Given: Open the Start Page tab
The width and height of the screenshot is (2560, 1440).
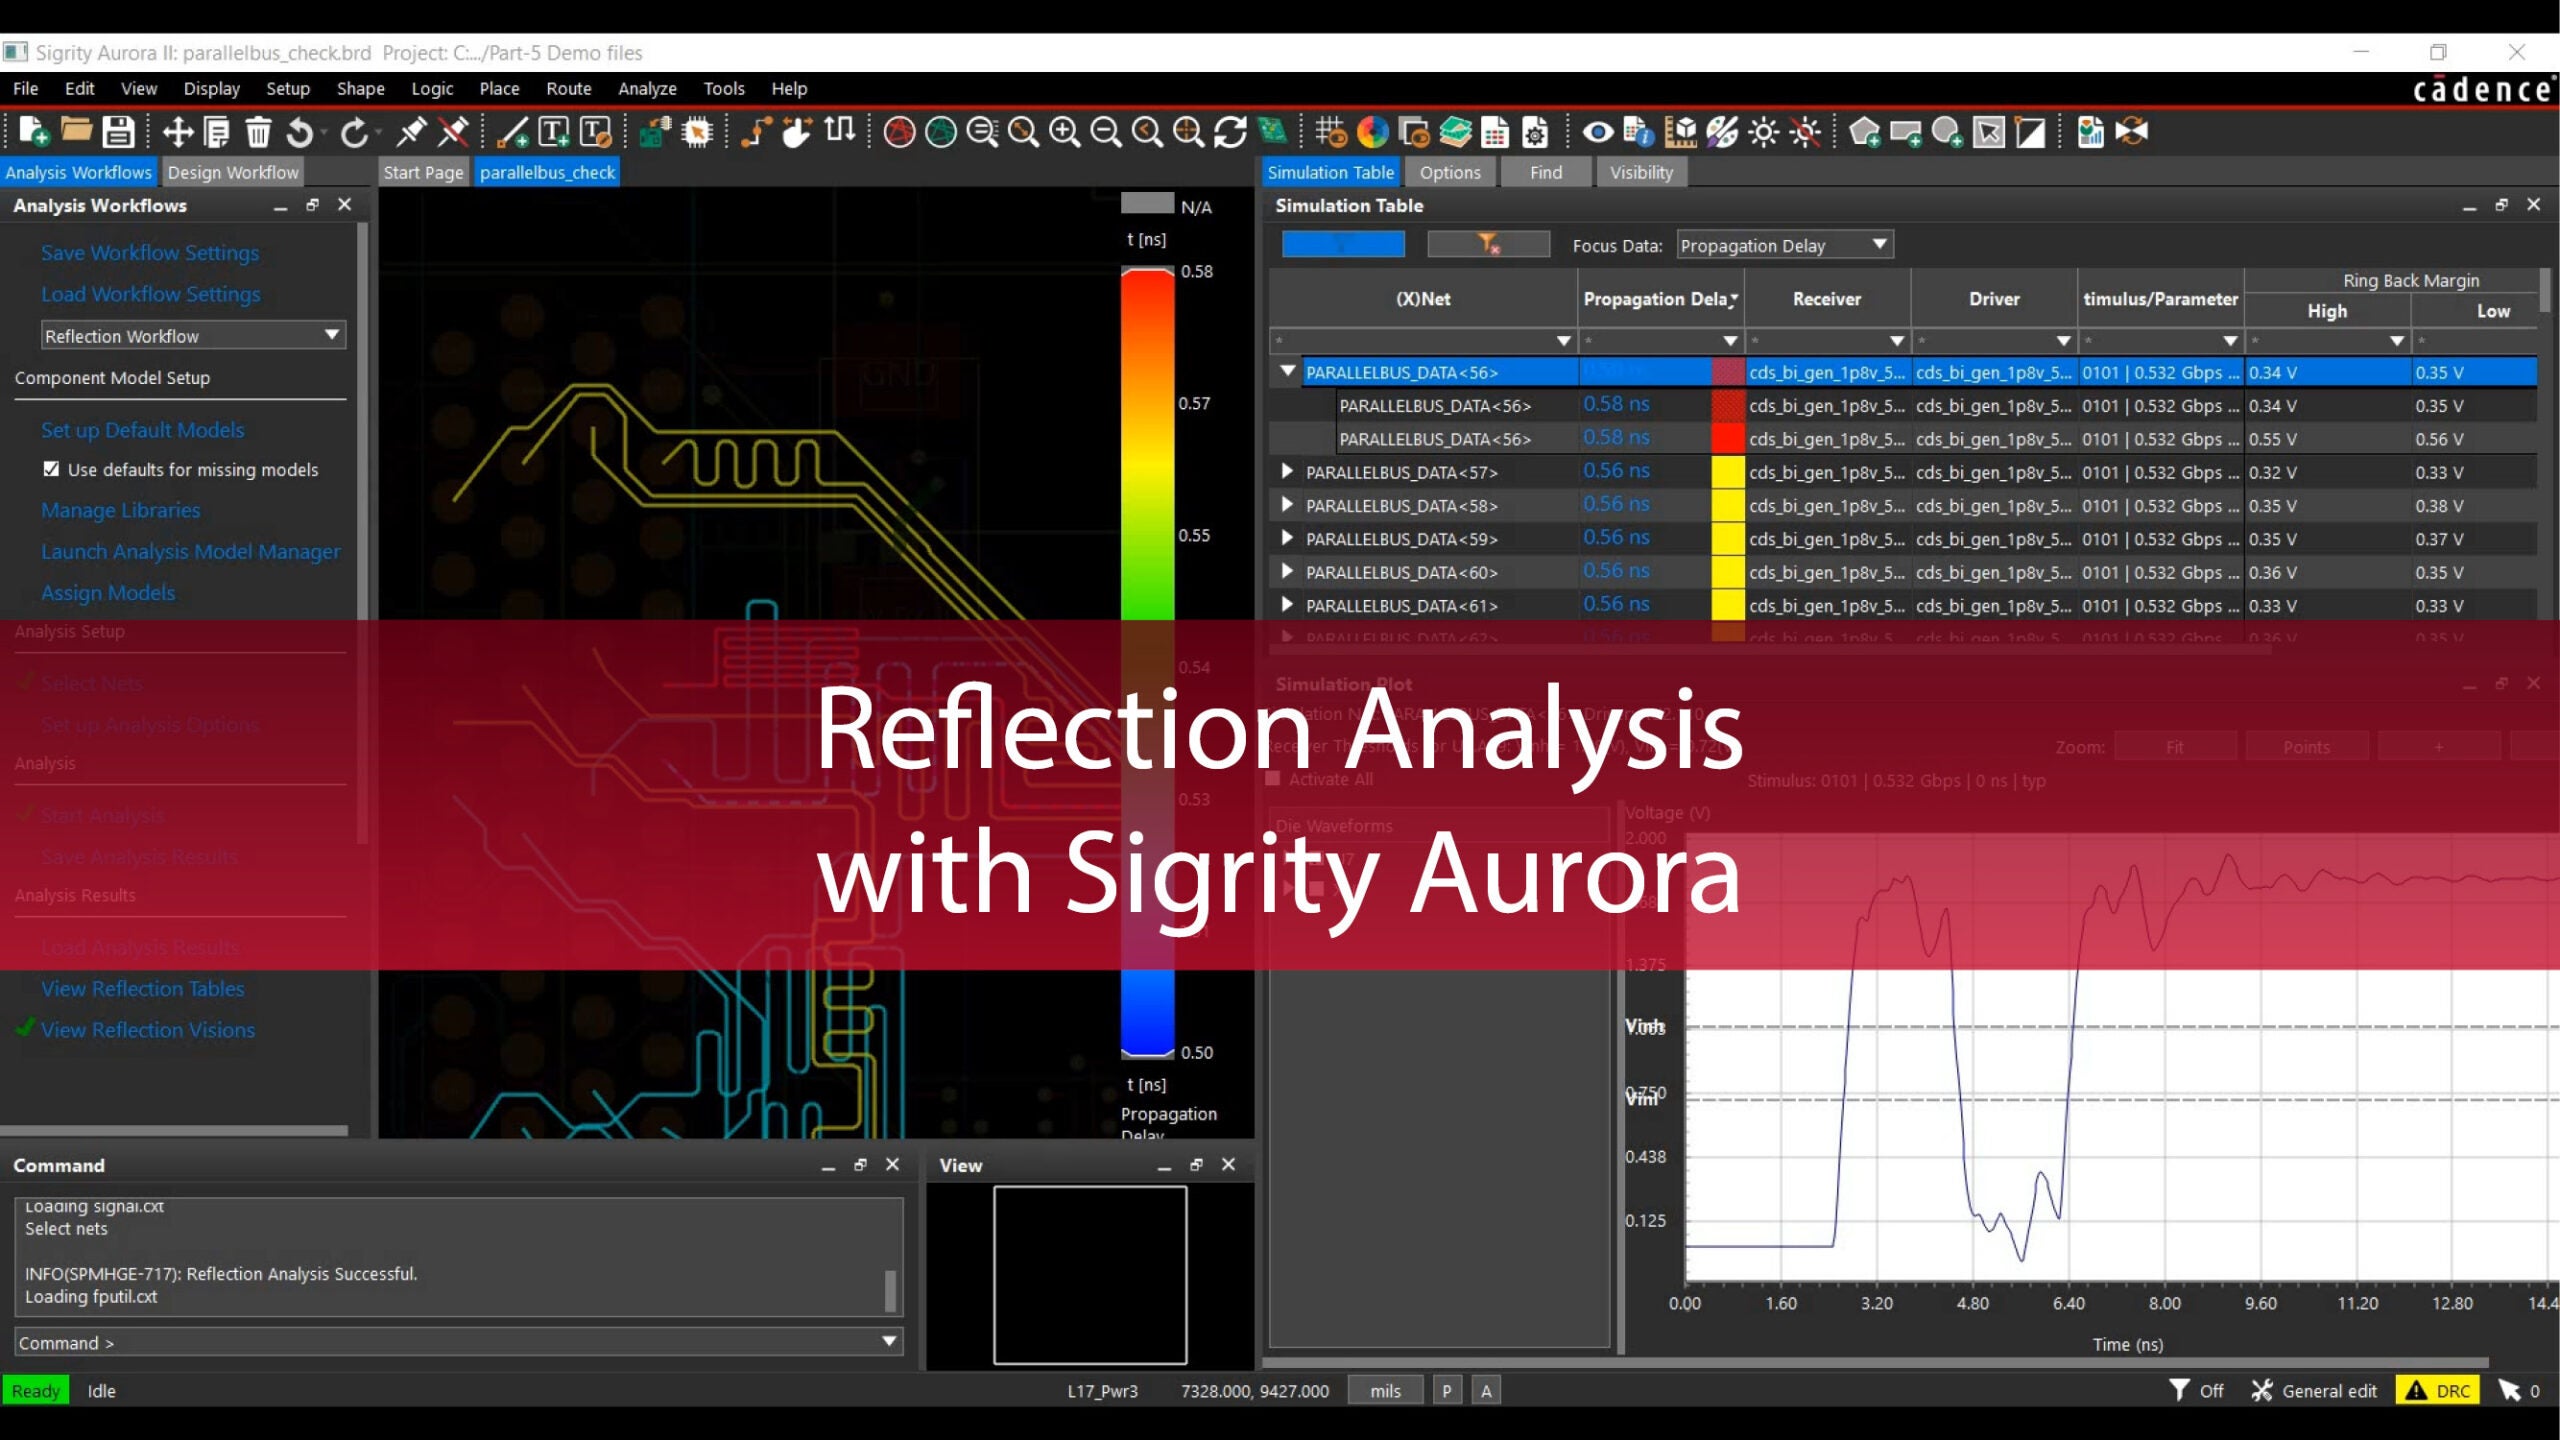Looking at the screenshot, I should coord(423,172).
